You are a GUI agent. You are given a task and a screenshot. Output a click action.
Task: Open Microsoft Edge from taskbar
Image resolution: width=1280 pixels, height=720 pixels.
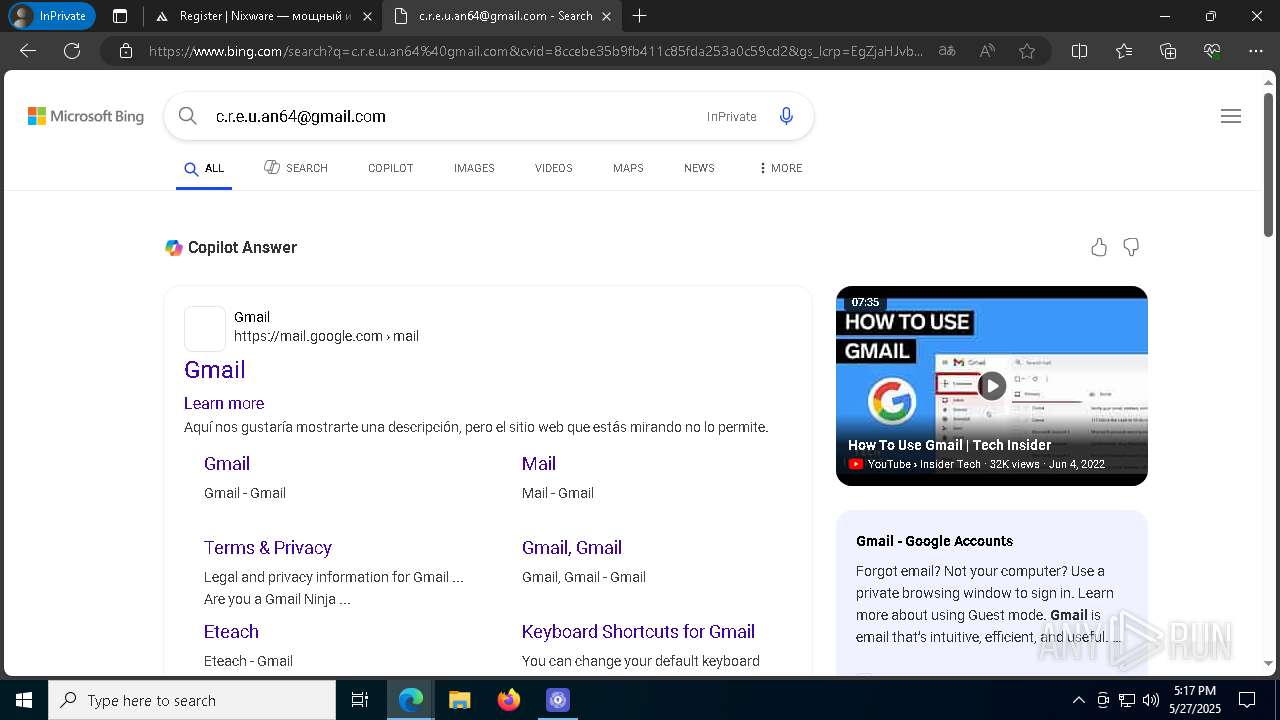click(x=411, y=700)
